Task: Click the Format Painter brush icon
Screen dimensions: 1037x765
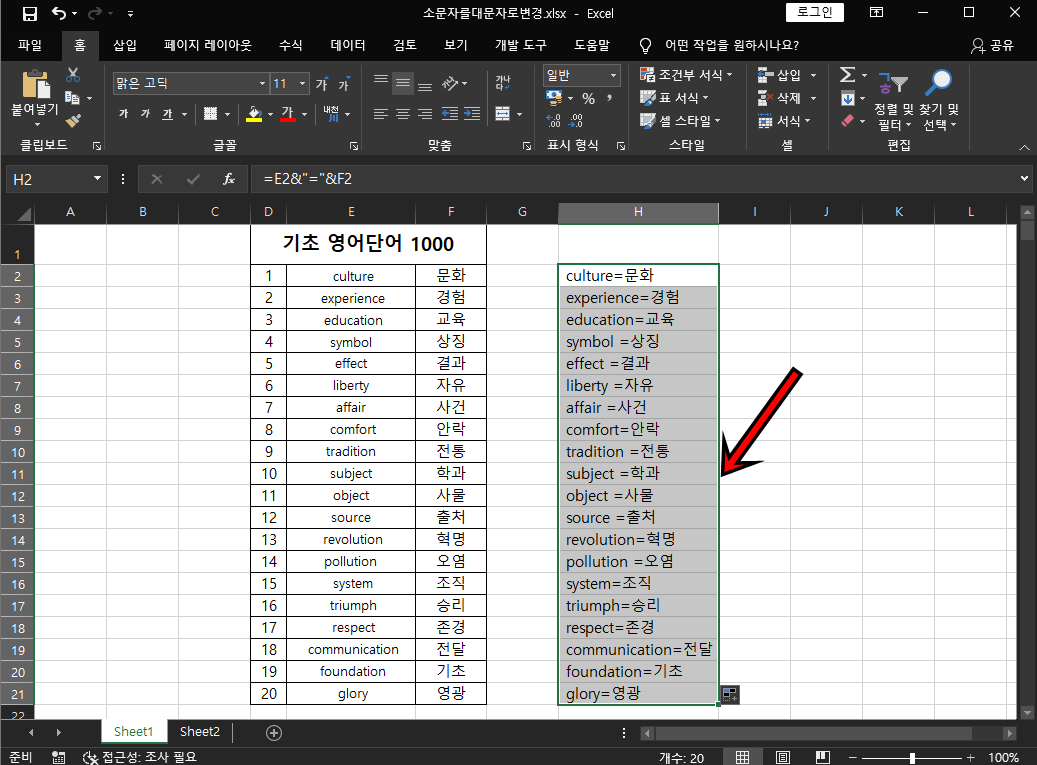Action: [x=73, y=120]
